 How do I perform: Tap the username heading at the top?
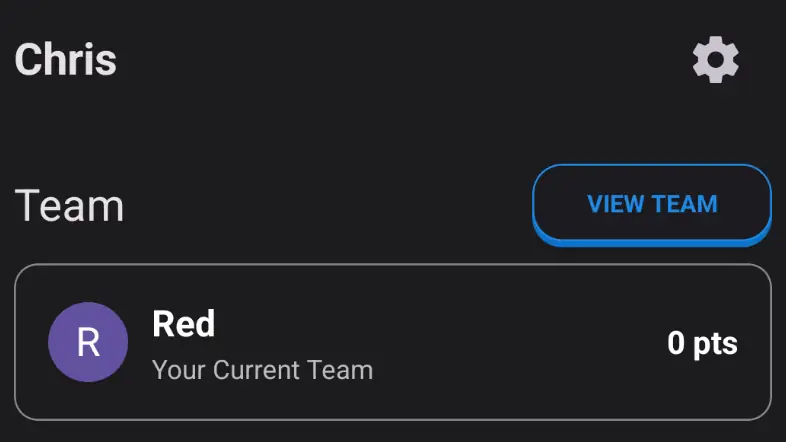tap(66, 60)
